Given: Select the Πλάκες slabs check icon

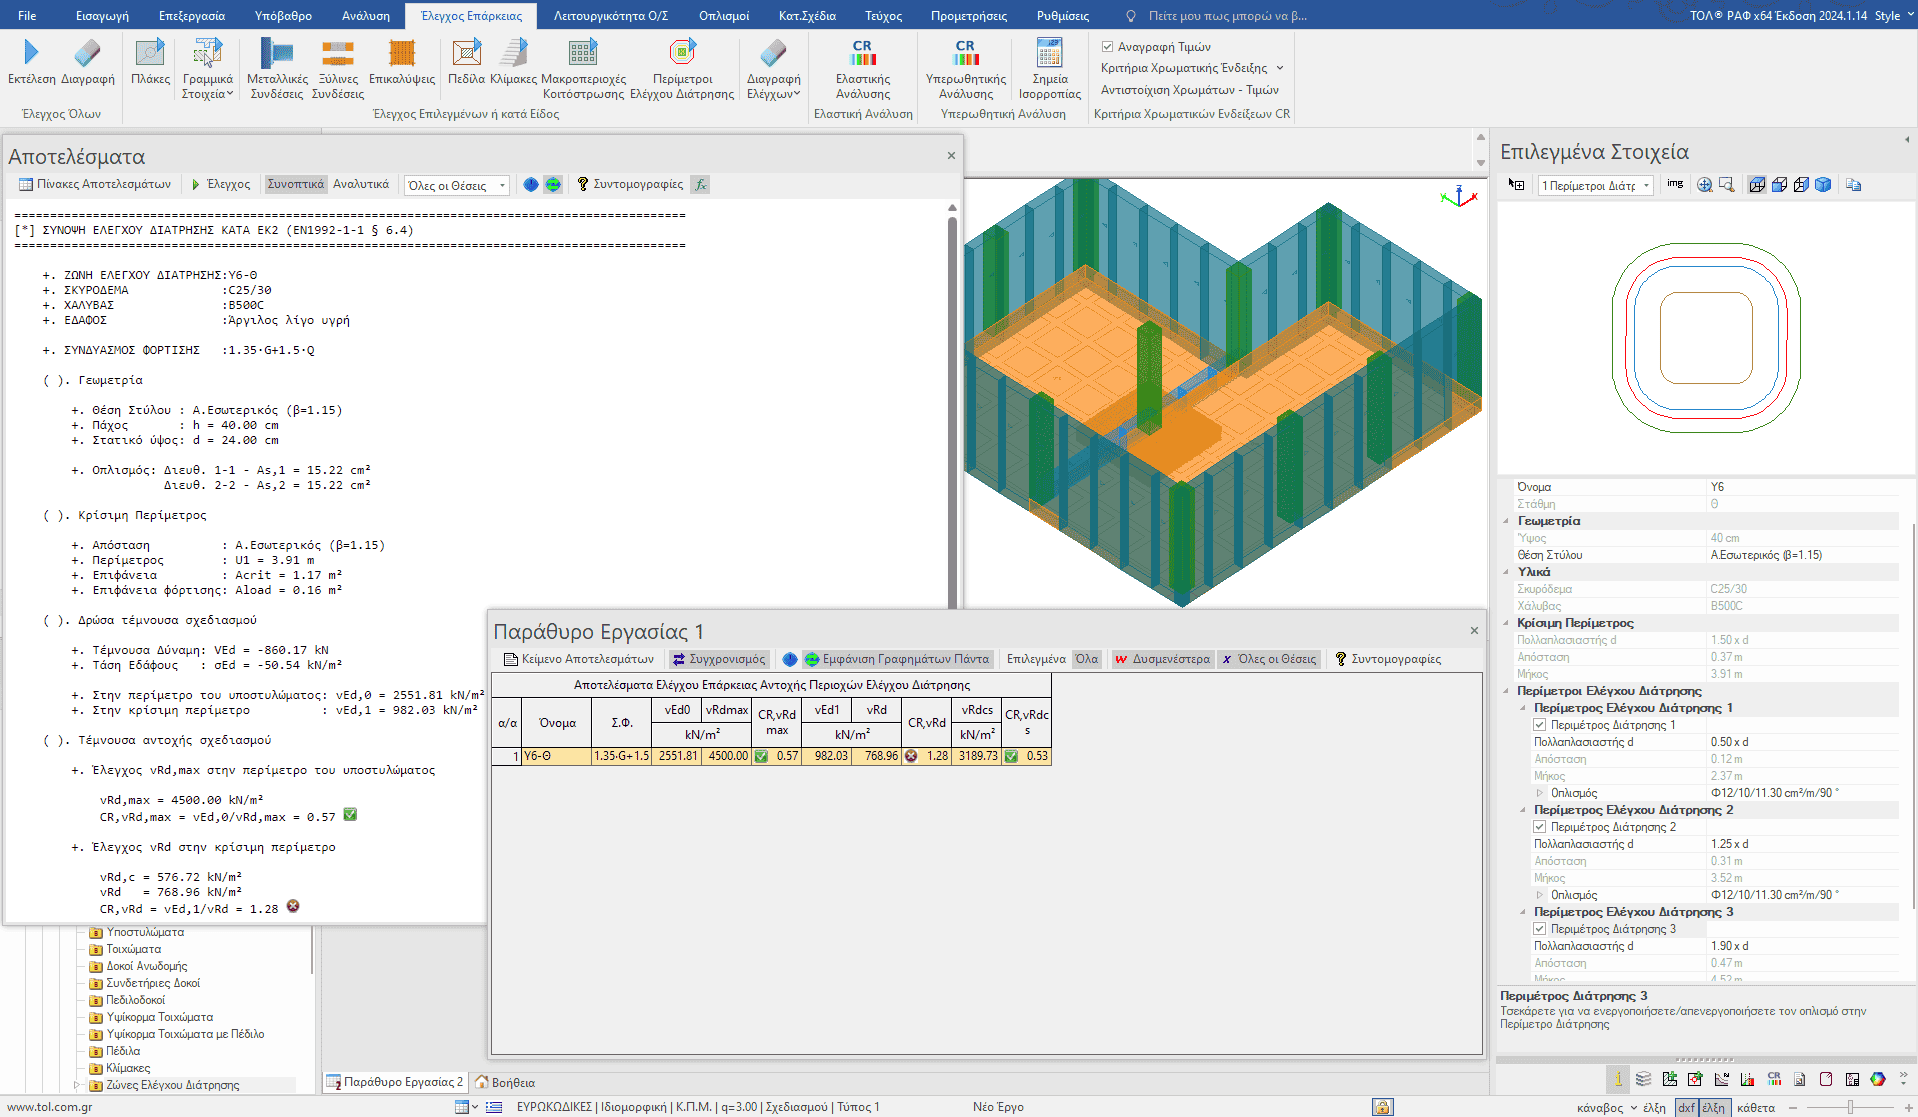Looking at the screenshot, I should coord(150,53).
